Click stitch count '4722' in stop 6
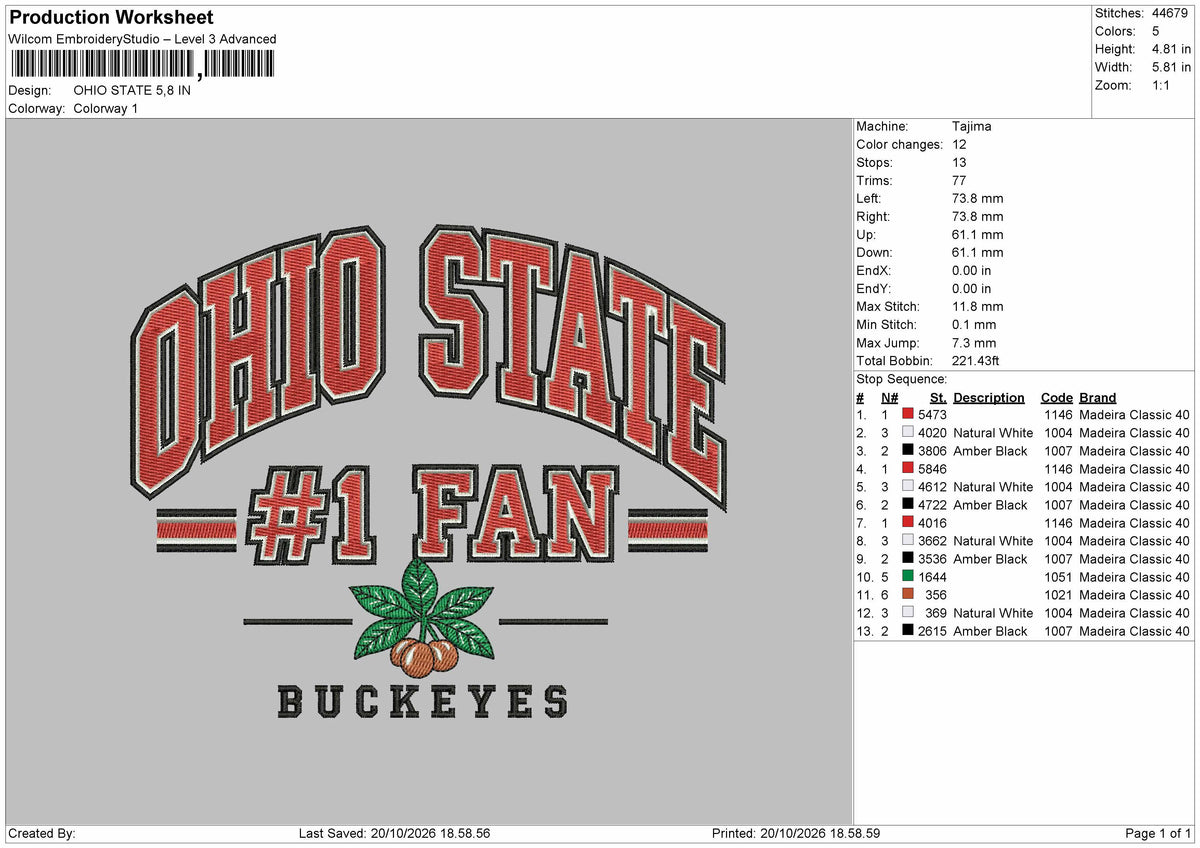This screenshot has width=1200, height=848. coord(932,505)
